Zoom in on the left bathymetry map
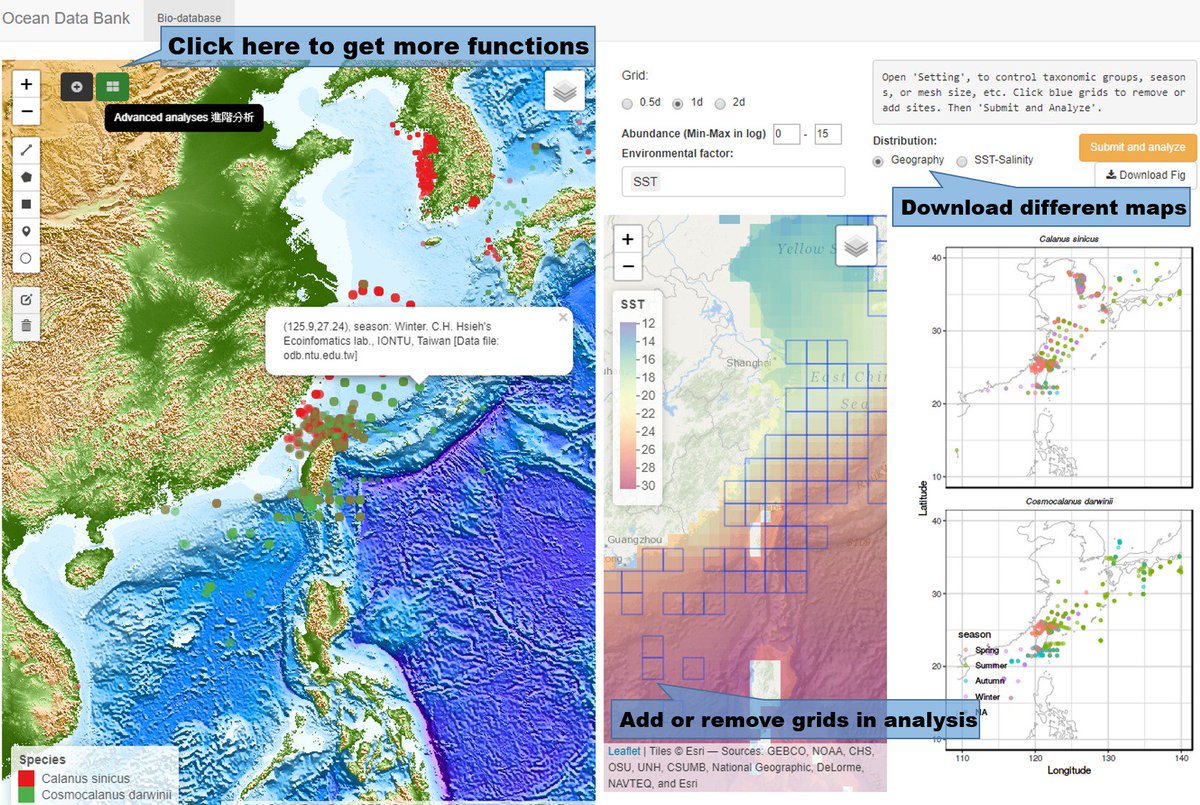Image resolution: width=1200 pixels, height=805 pixels. click(26, 84)
